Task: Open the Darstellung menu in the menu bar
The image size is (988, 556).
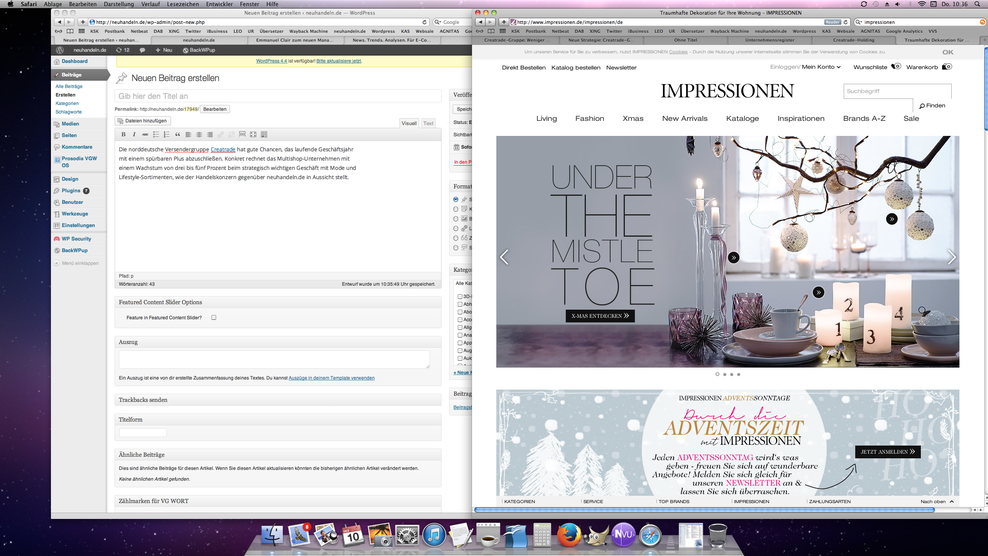Action: 118,4
